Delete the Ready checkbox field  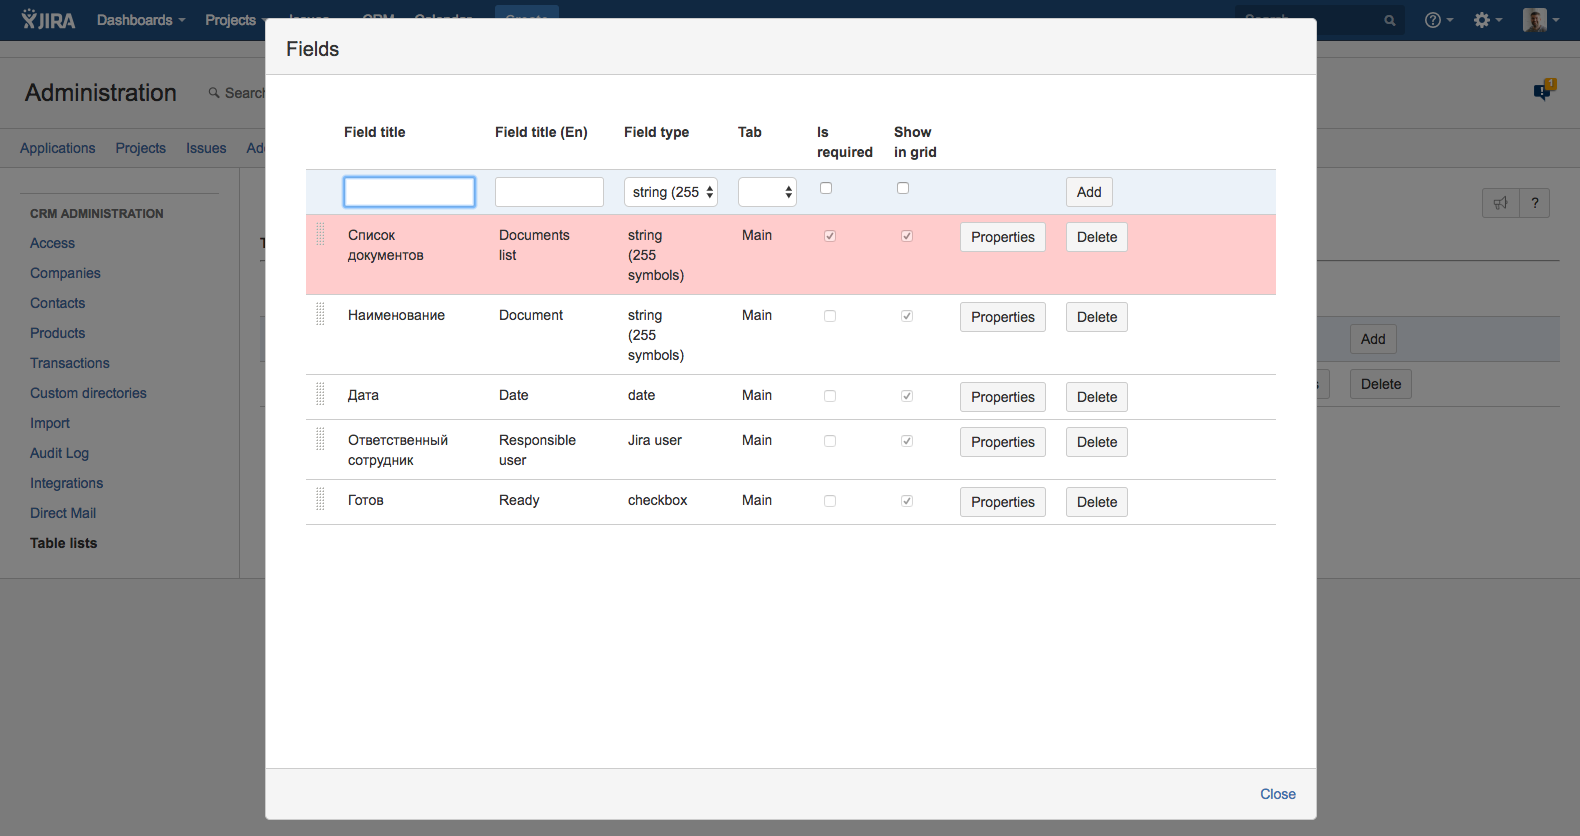click(x=1096, y=502)
